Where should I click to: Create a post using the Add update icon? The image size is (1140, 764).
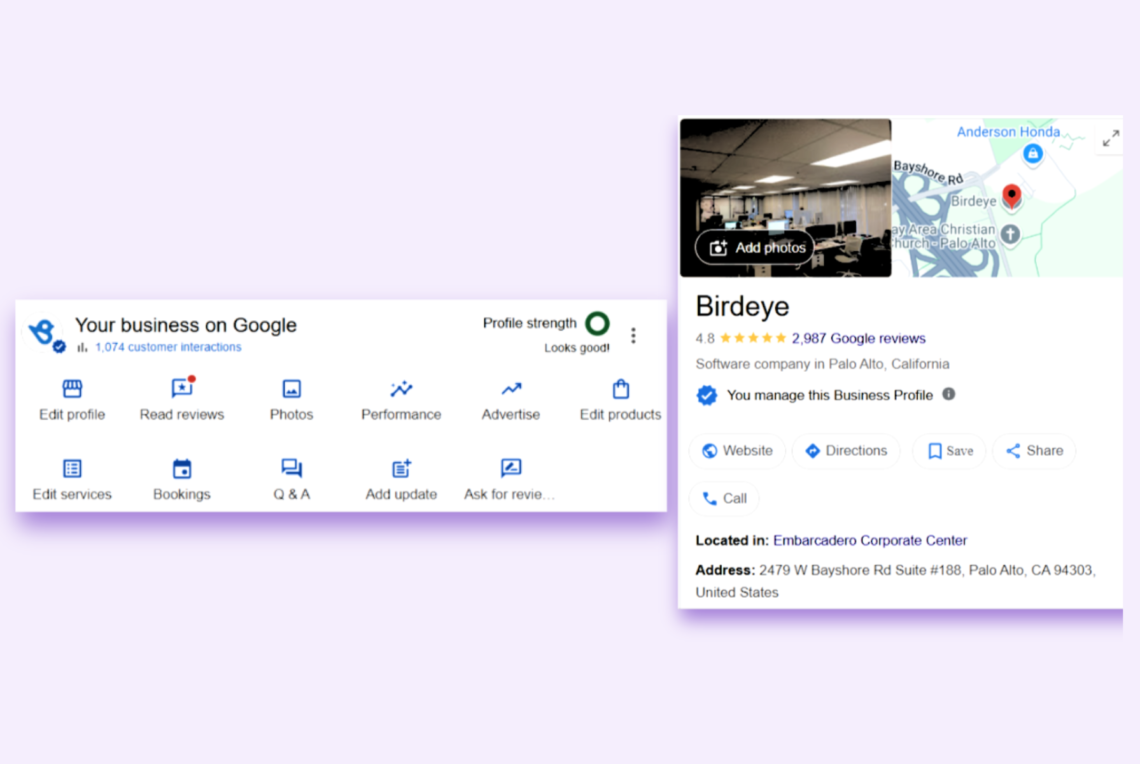click(400, 468)
